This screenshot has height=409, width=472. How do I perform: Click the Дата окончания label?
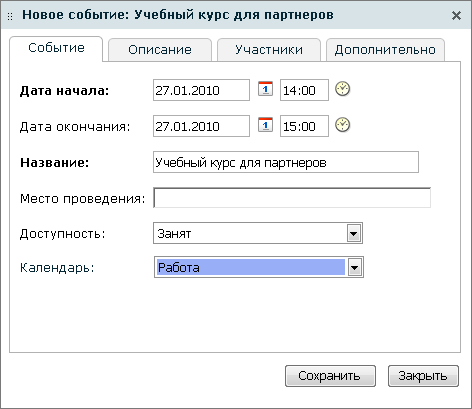[75, 127]
